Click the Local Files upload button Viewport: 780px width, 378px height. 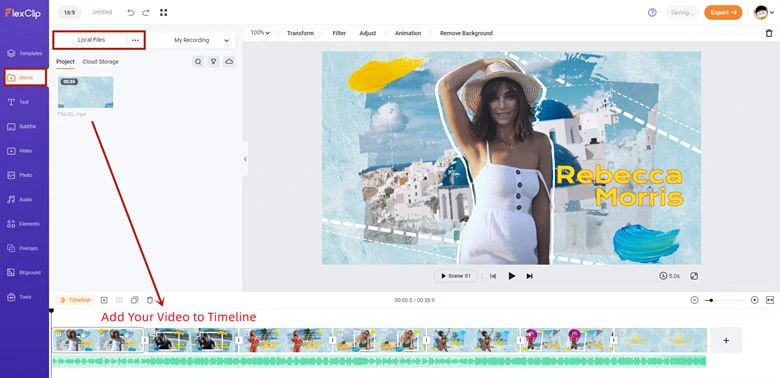pos(91,40)
